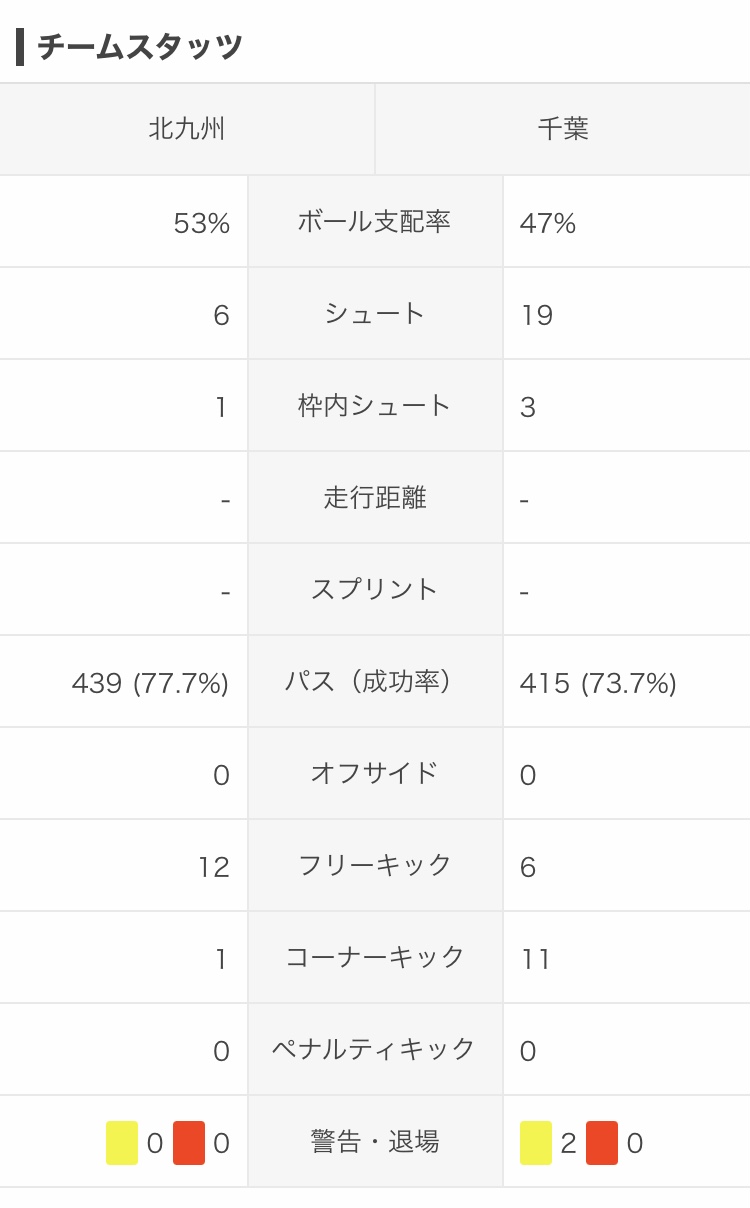Select the 北九州 team header
This screenshot has width=750, height=1208.
click(x=187, y=129)
